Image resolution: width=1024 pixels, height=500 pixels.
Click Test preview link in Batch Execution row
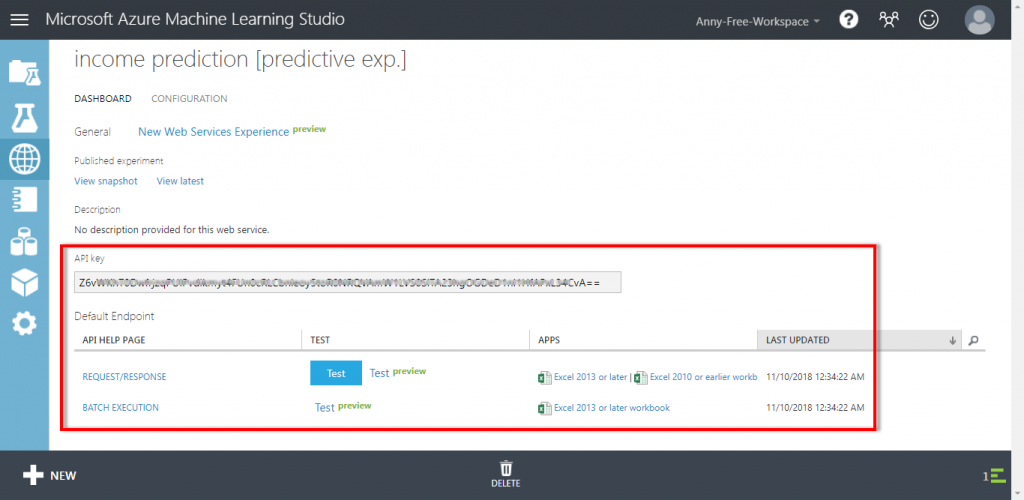[343, 407]
